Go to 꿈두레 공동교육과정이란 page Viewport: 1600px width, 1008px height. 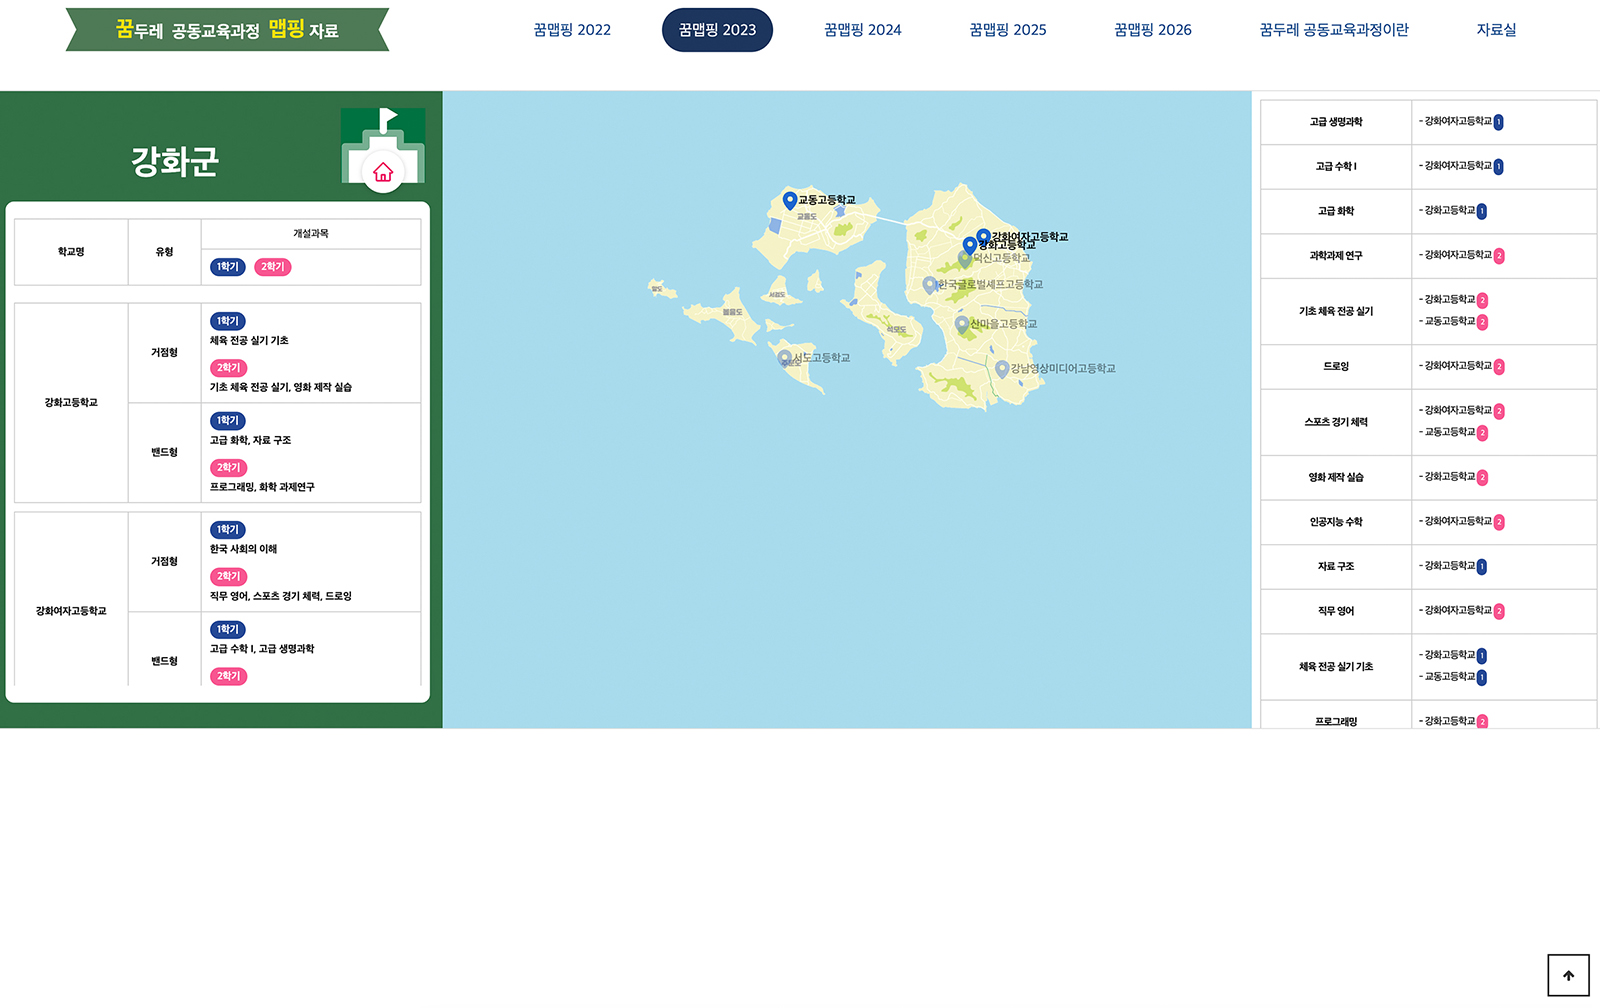(x=1334, y=30)
